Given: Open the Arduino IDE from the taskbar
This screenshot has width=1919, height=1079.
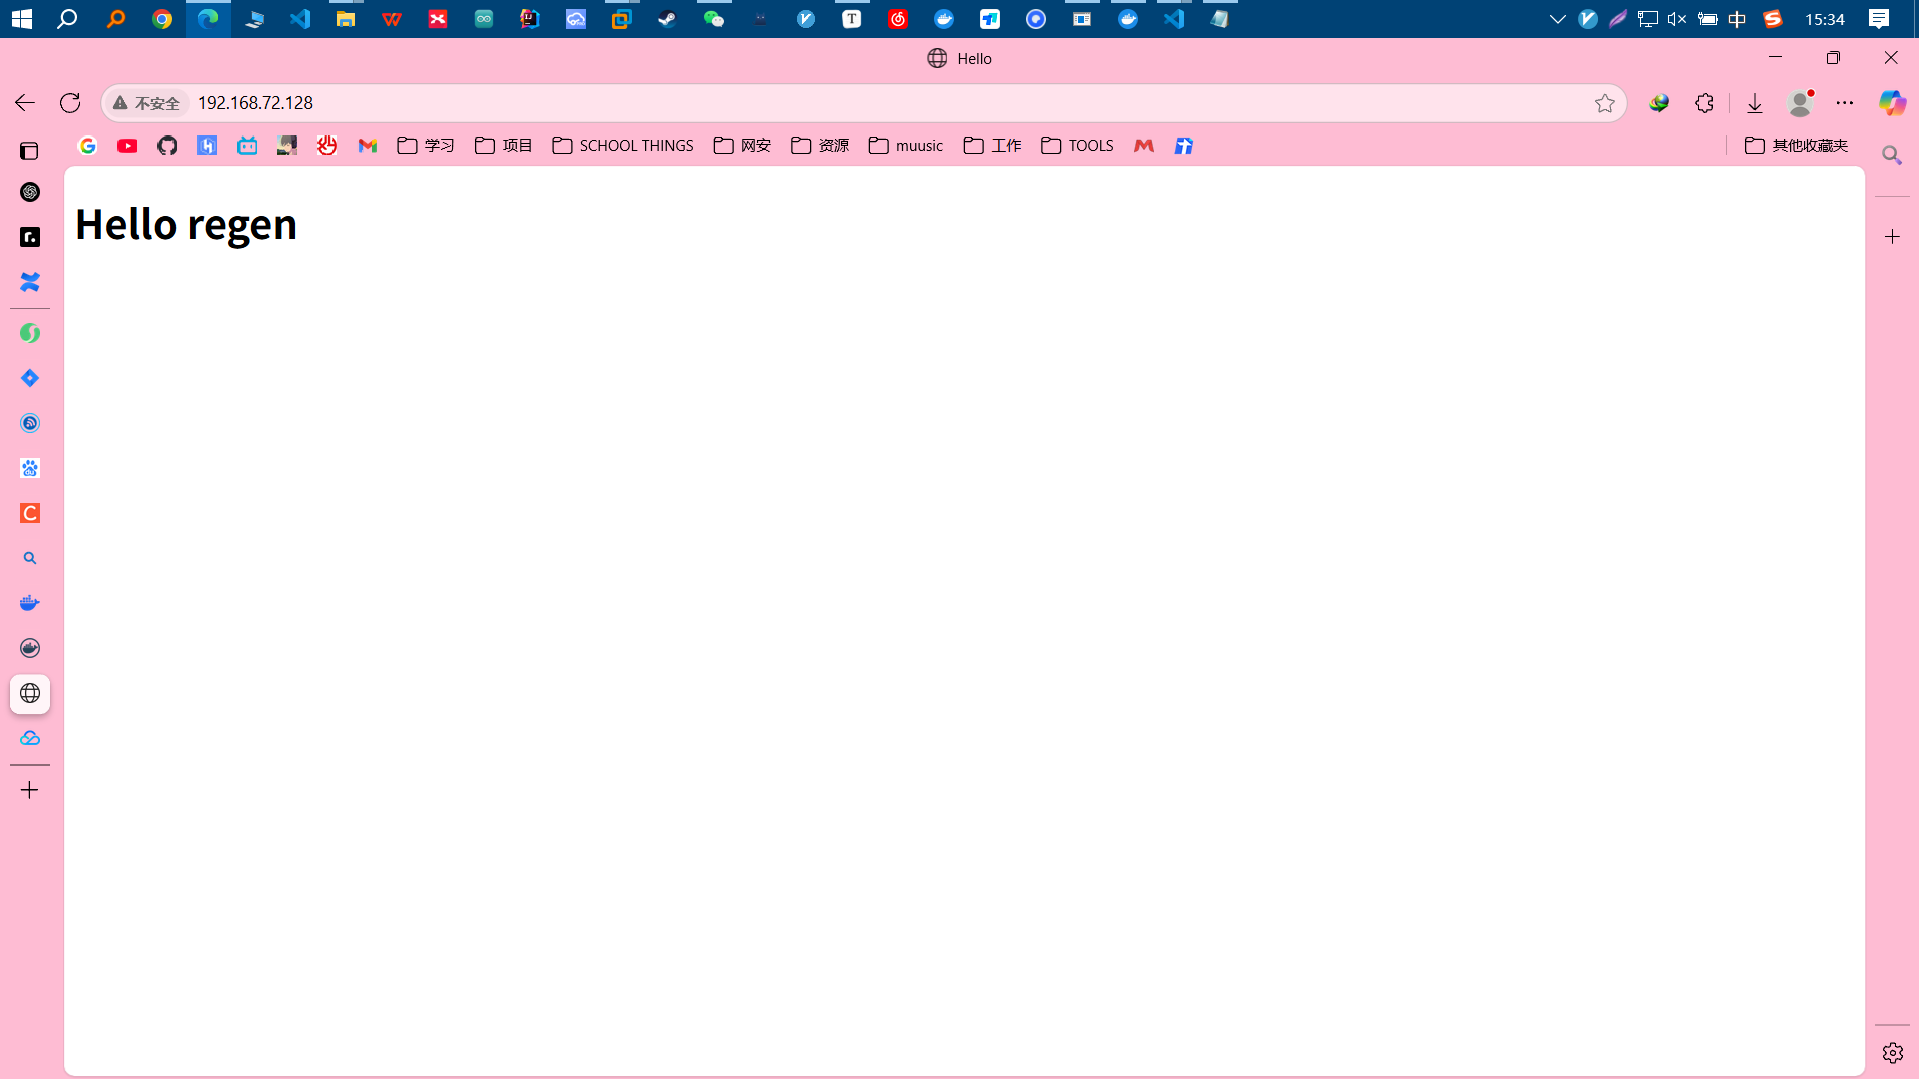Looking at the screenshot, I should click(484, 19).
